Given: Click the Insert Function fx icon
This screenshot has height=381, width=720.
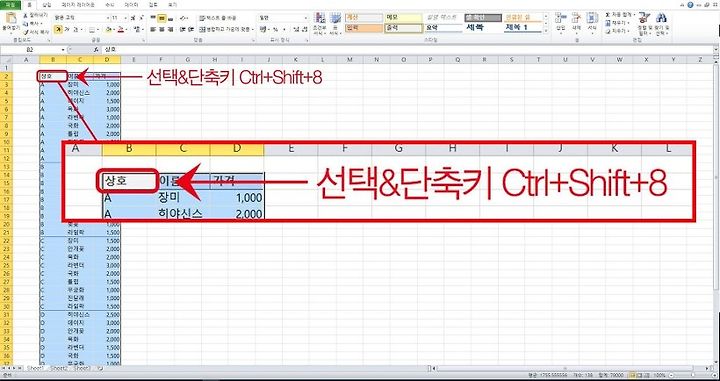Looking at the screenshot, I should click(x=96, y=49).
